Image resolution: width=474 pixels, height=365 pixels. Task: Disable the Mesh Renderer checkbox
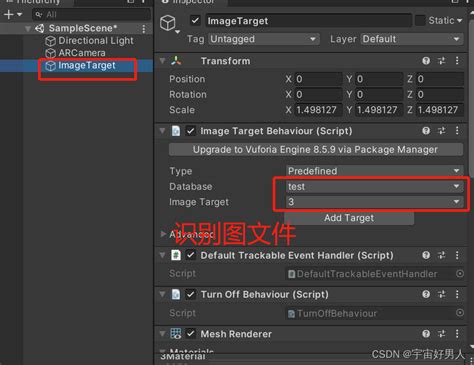[x=190, y=334]
